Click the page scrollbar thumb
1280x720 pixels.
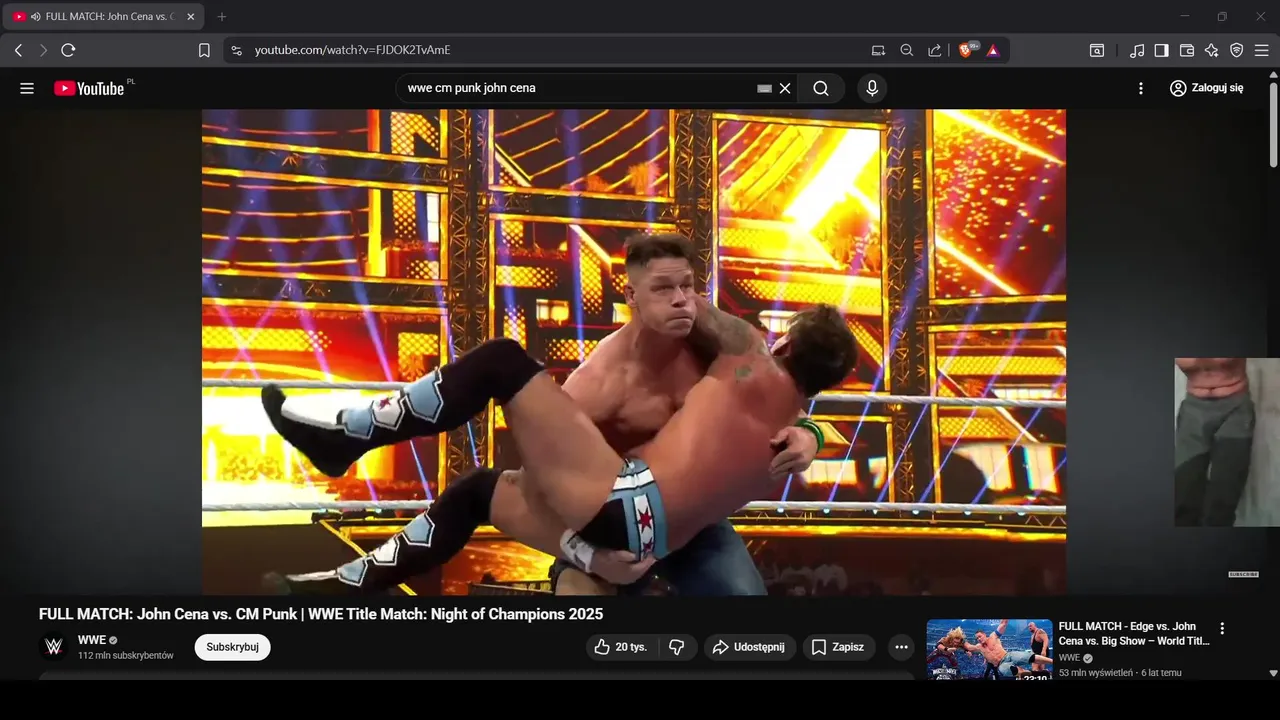click(1273, 124)
